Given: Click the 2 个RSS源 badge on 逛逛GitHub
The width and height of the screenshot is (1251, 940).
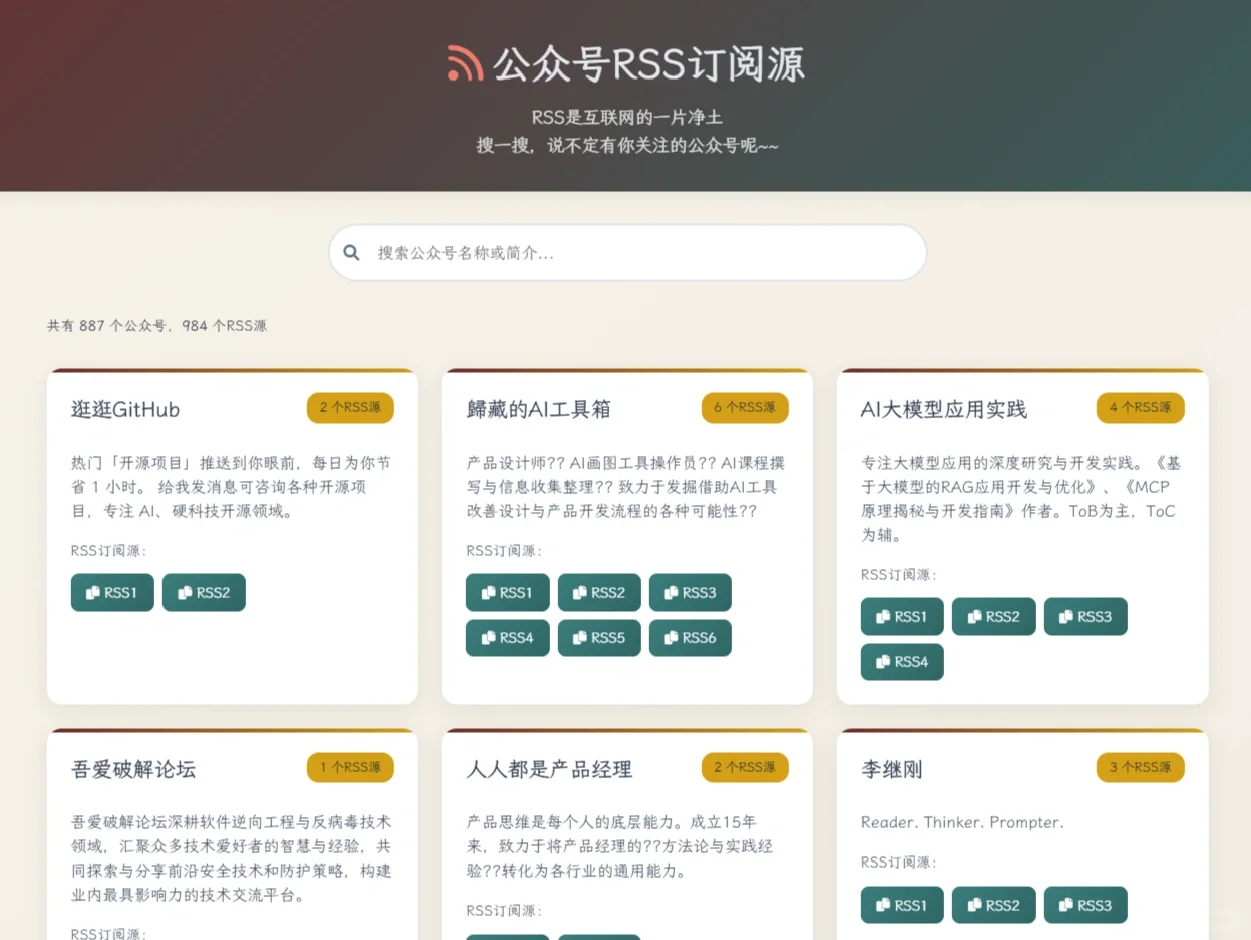Looking at the screenshot, I should coord(350,407).
